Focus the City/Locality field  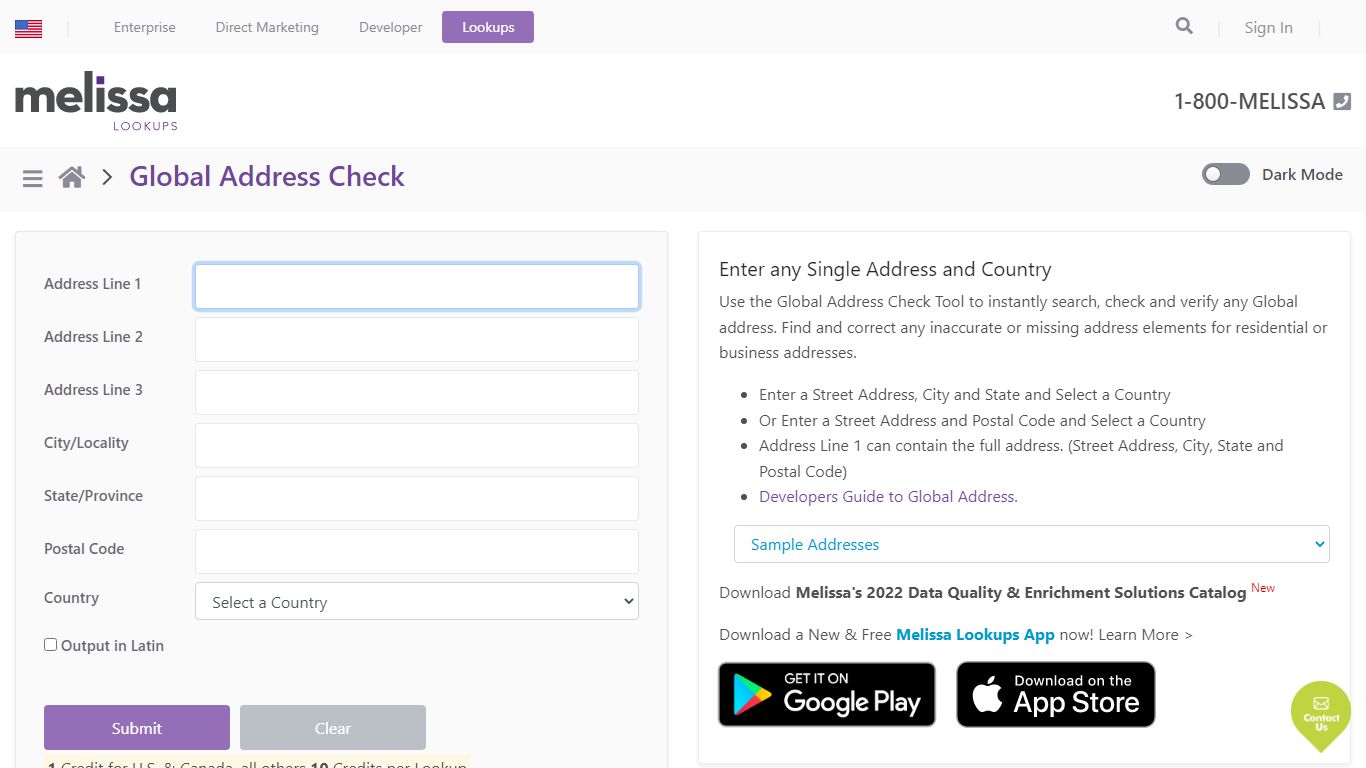coord(417,445)
